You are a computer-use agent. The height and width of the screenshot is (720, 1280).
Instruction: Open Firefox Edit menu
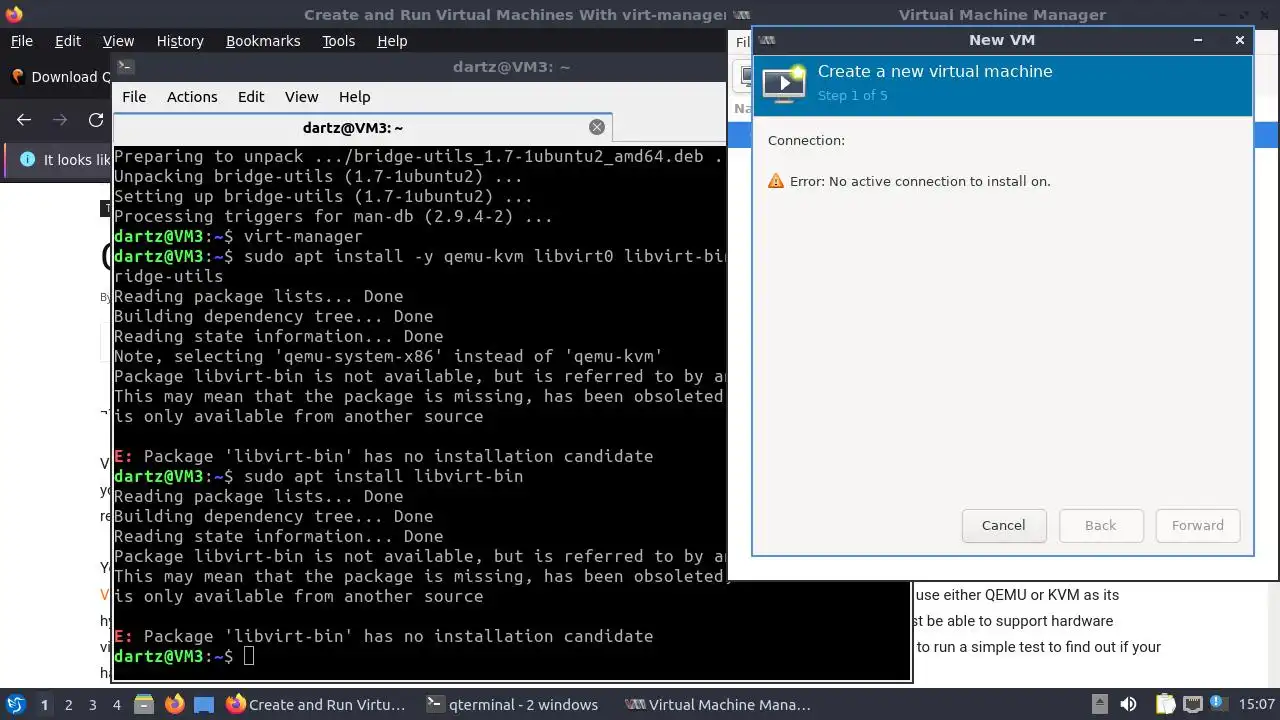click(68, 41)
